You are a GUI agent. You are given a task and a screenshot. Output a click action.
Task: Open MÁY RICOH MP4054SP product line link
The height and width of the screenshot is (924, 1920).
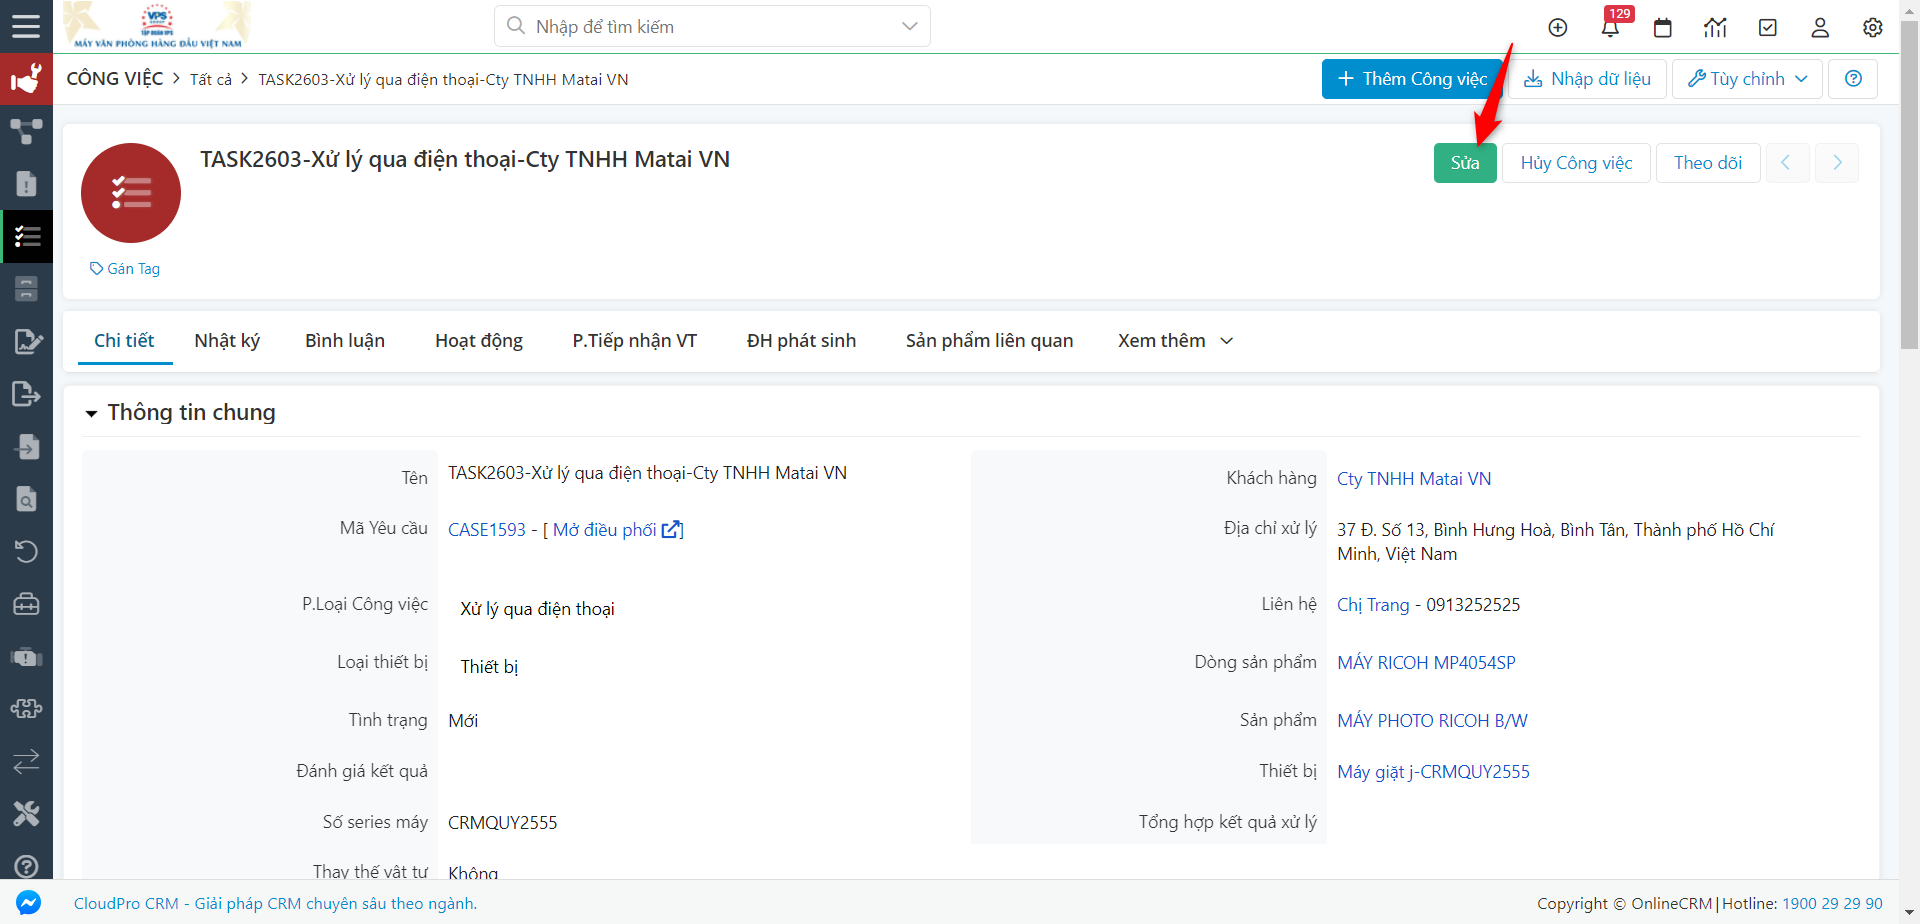click(1426, 663)
